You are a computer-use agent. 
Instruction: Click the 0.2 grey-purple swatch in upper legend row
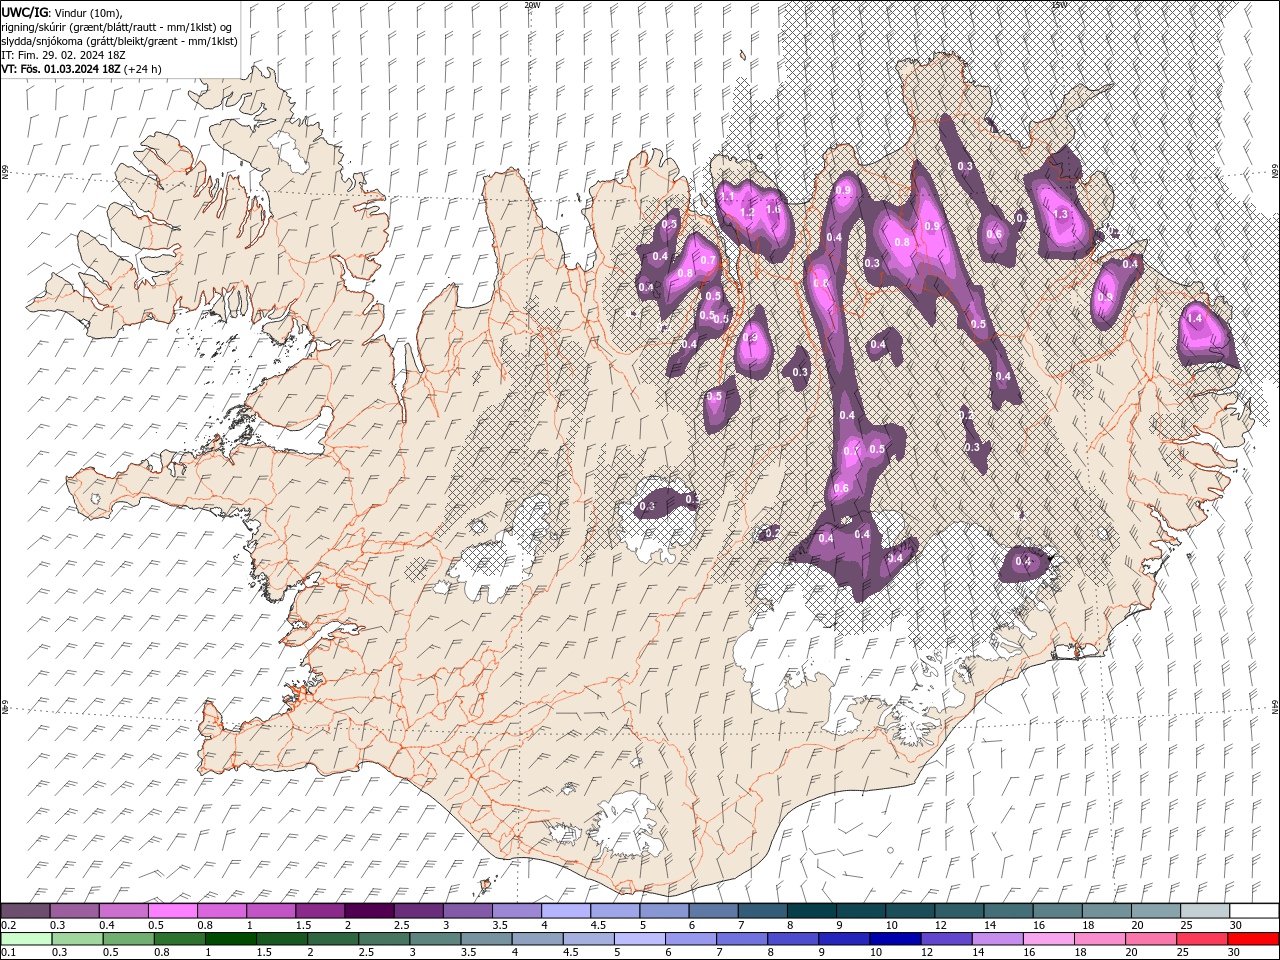pyautogui.click(x=26, y=911)
